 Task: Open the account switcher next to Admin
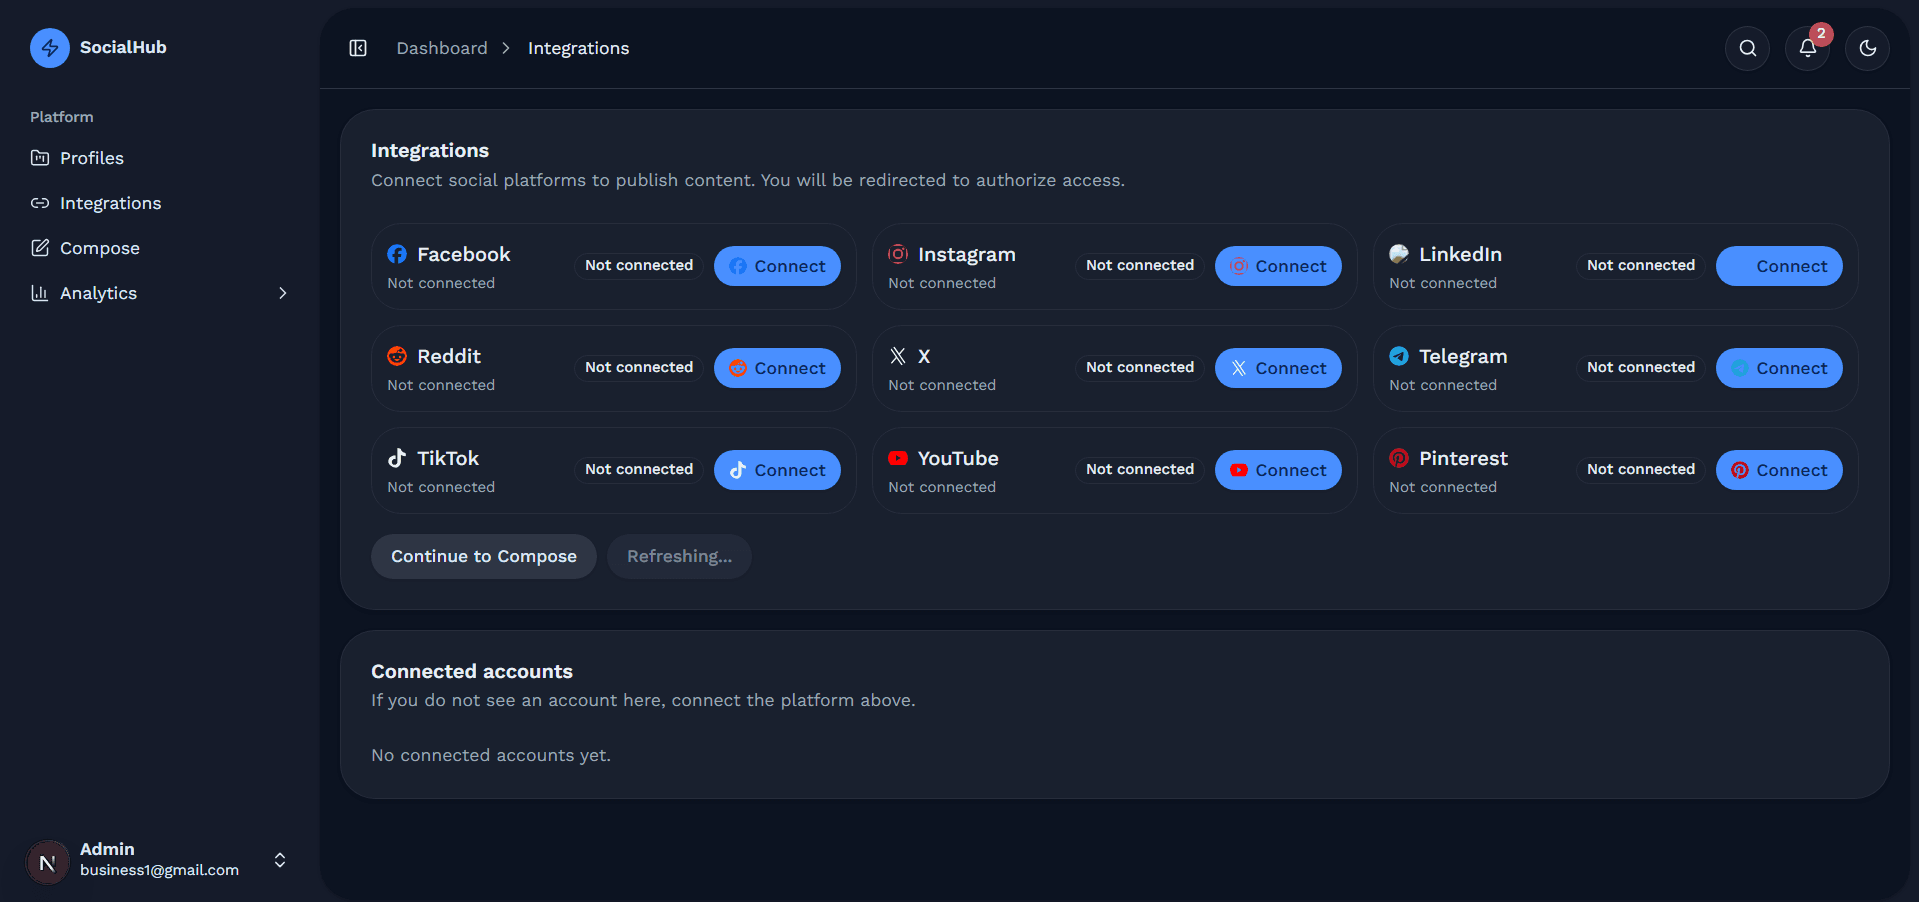[279, 860]
